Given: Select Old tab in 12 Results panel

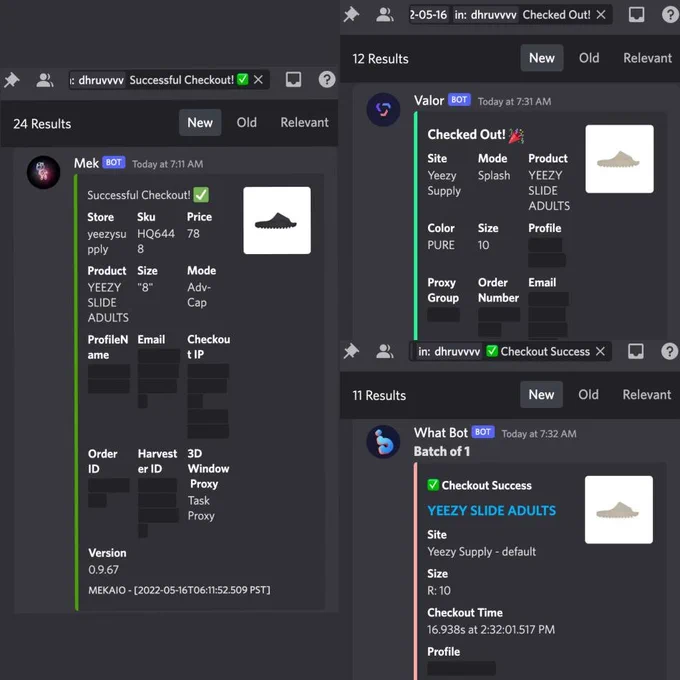Looking at the screenshot, I should (x=589, y=58).
